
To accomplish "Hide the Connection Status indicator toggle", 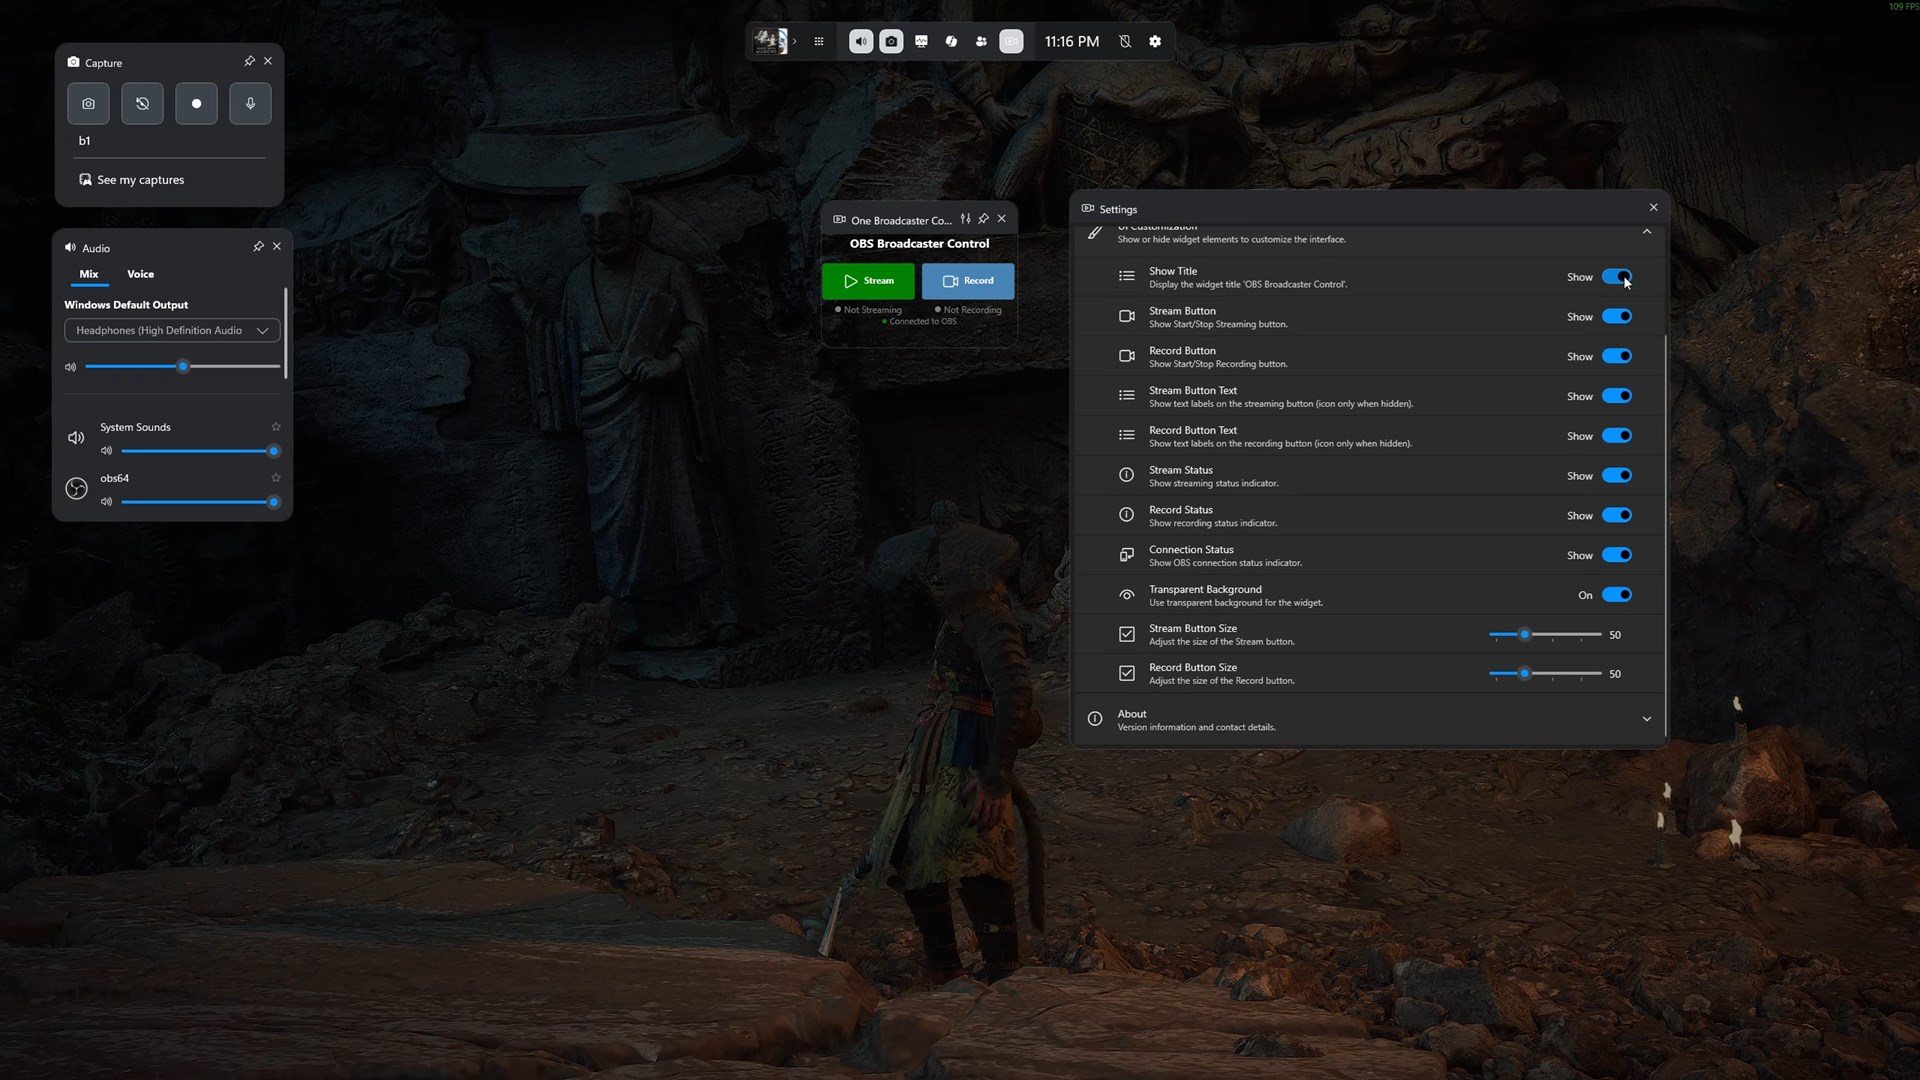I will click(1616, 555).
